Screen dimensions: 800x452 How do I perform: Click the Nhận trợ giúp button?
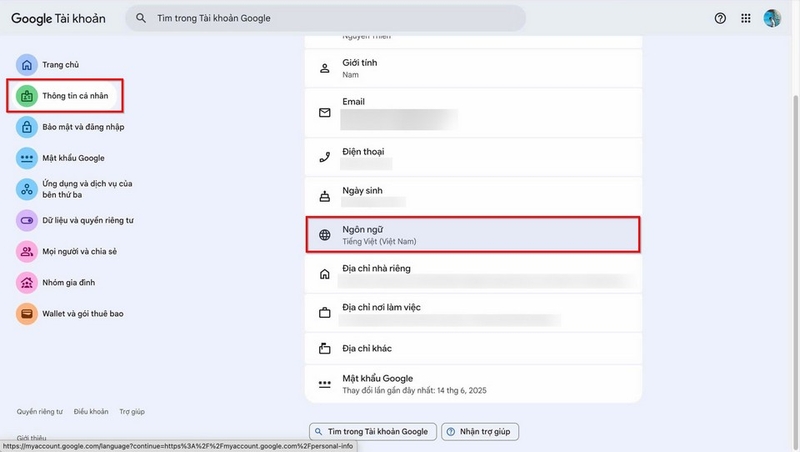[x=480, y=432]
